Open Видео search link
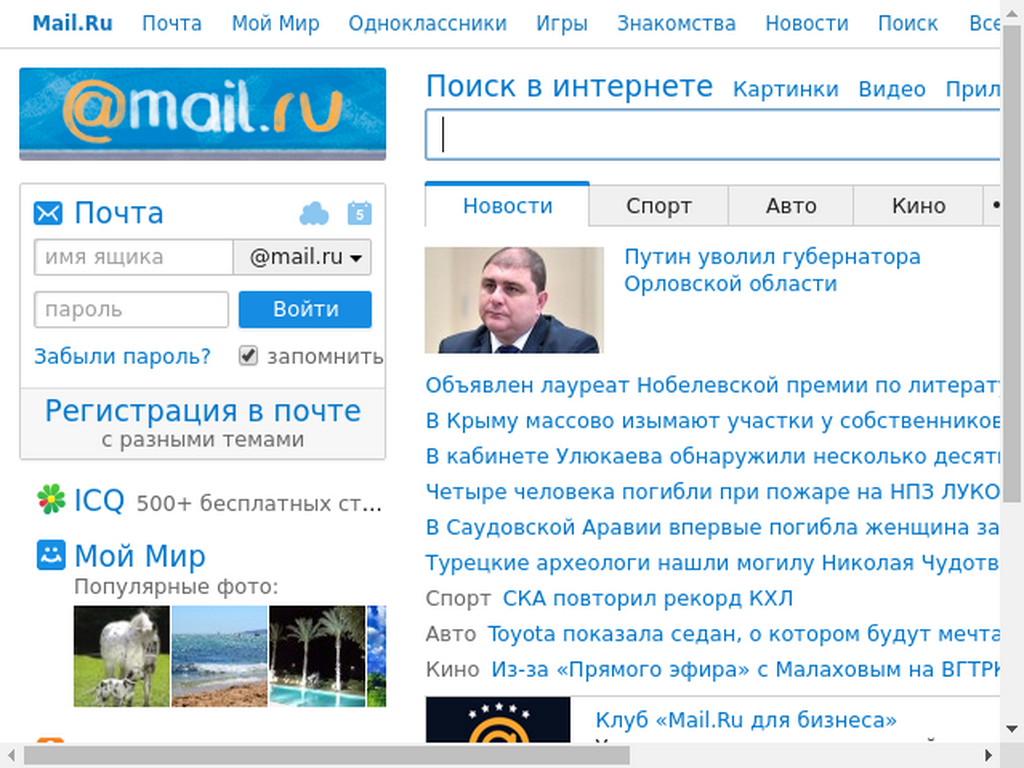The image size is (1024, 768). (892, 89)
